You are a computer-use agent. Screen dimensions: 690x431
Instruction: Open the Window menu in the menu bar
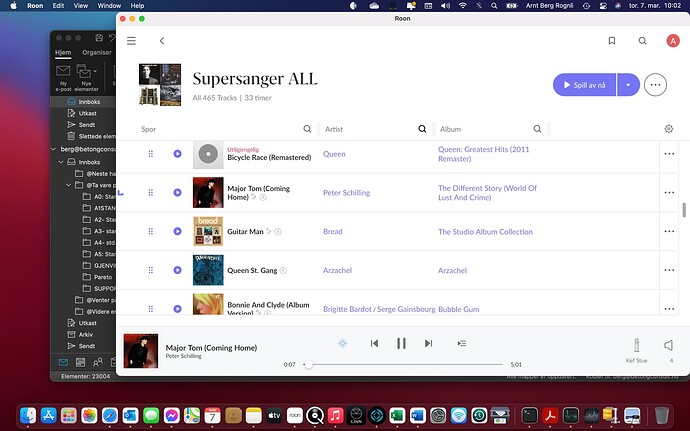coord(109,6)
